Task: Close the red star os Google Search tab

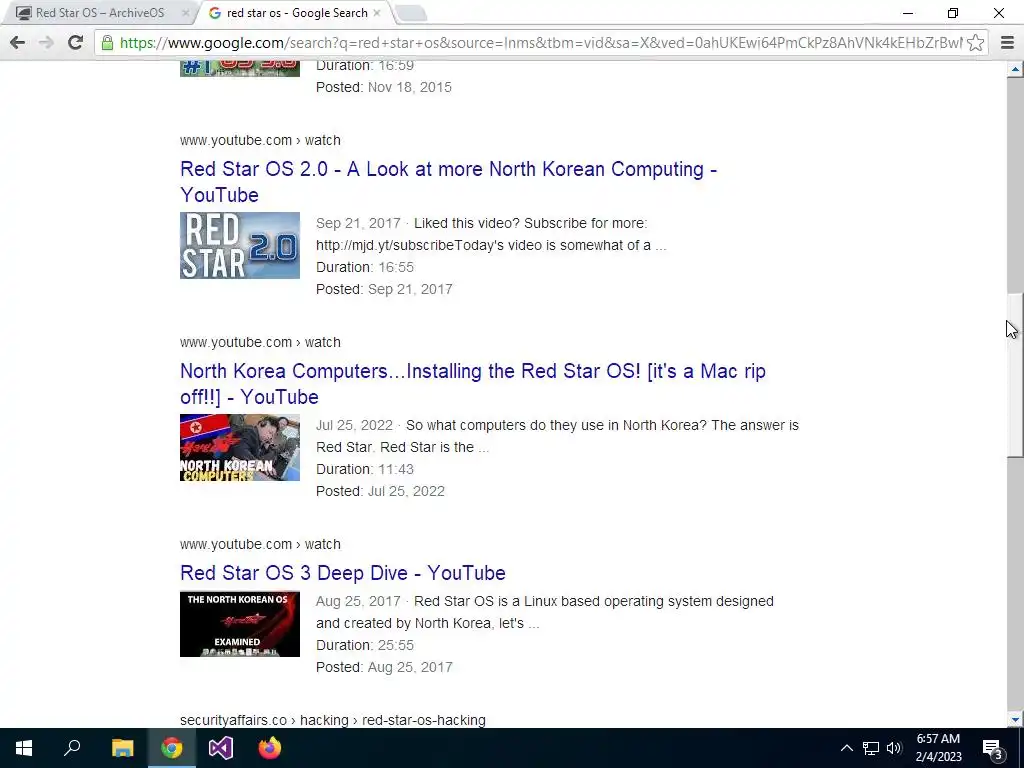Action: (x=377, y=12)
